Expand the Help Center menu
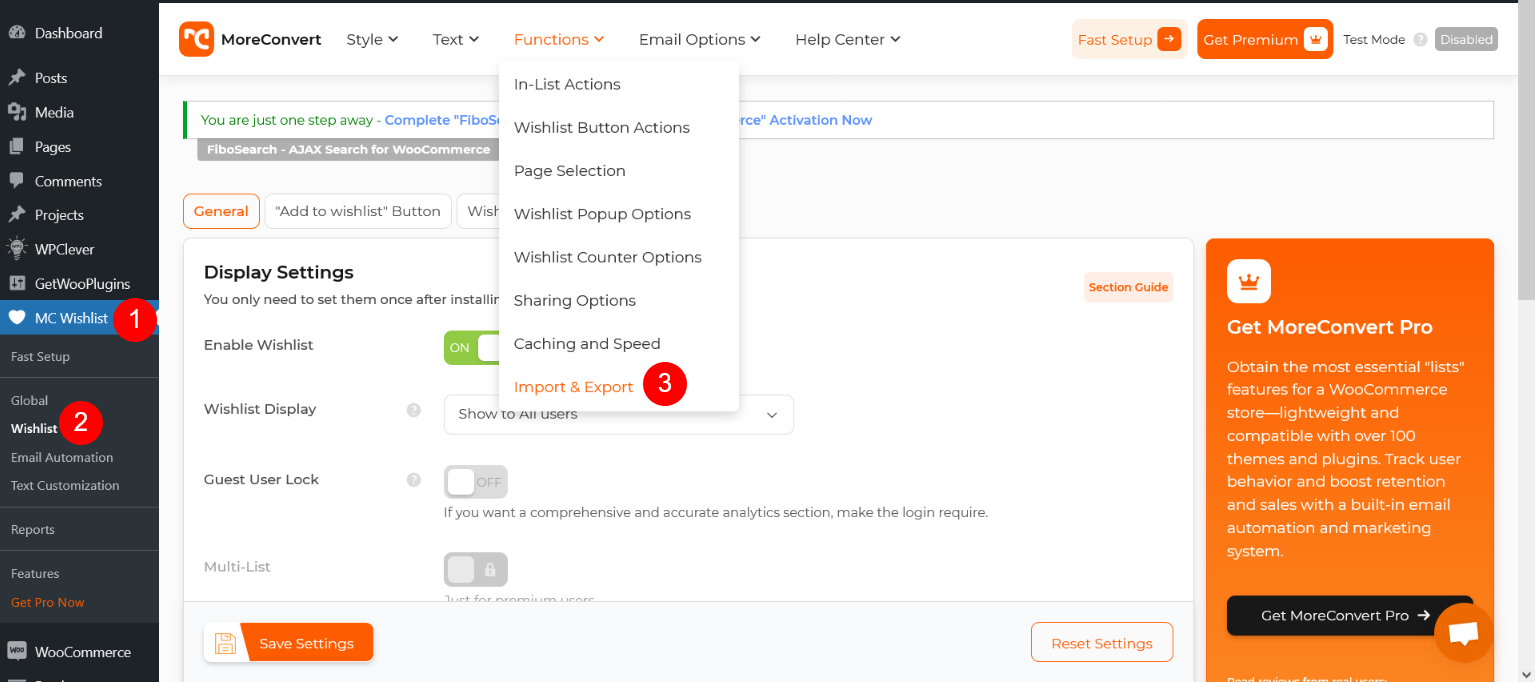1535x682 pixels. point(848,39)
